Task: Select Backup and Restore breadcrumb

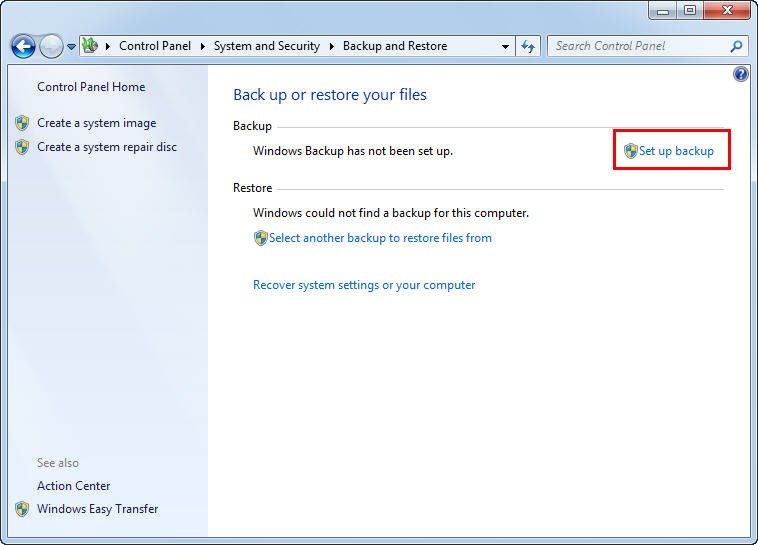Action: point(395,46)
